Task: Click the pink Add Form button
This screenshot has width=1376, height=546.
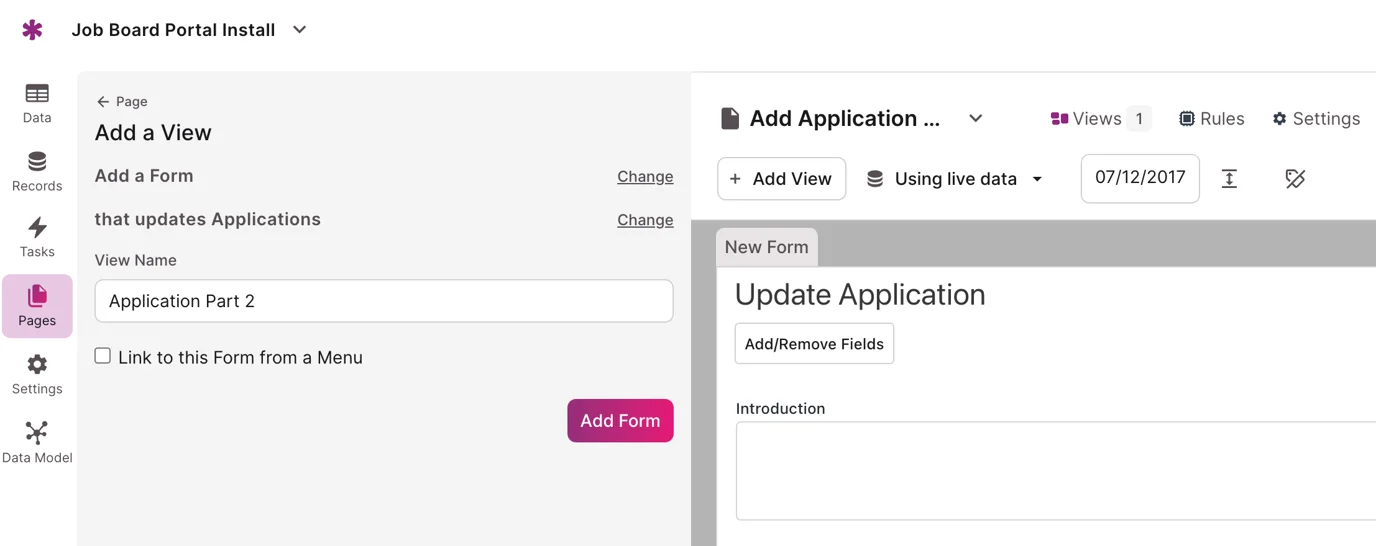Action: (x=620, y=421)
